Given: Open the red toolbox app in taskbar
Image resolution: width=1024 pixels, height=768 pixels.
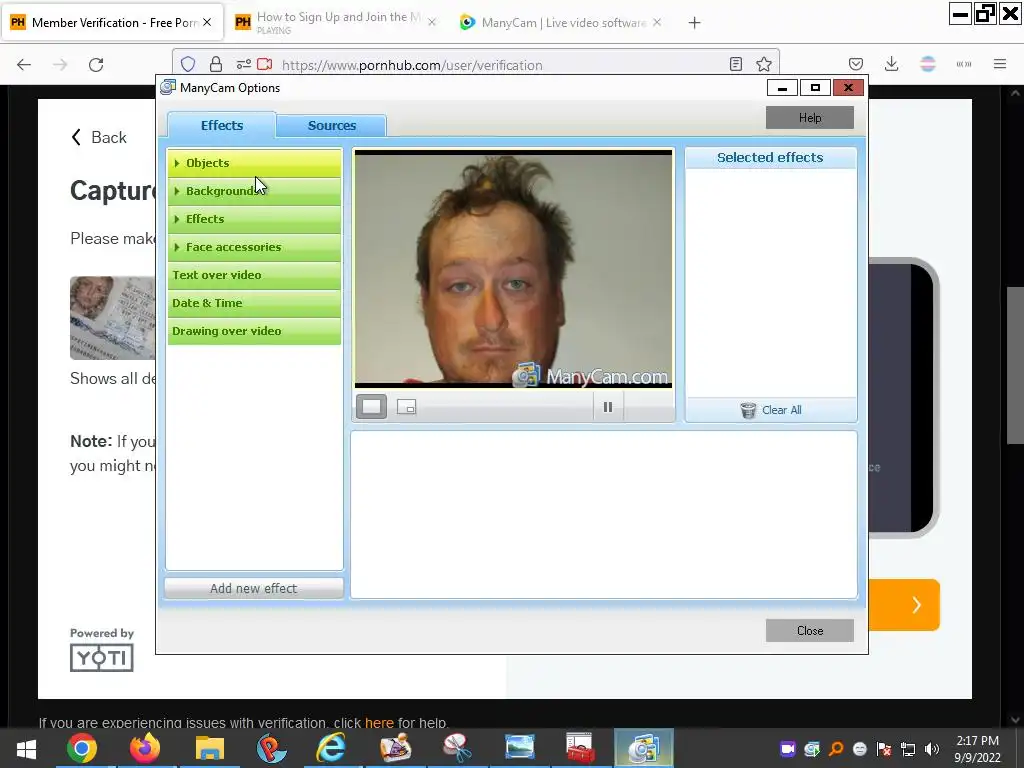Looking at the screenshot, I should pyautogui.click(x=580, y=748).
